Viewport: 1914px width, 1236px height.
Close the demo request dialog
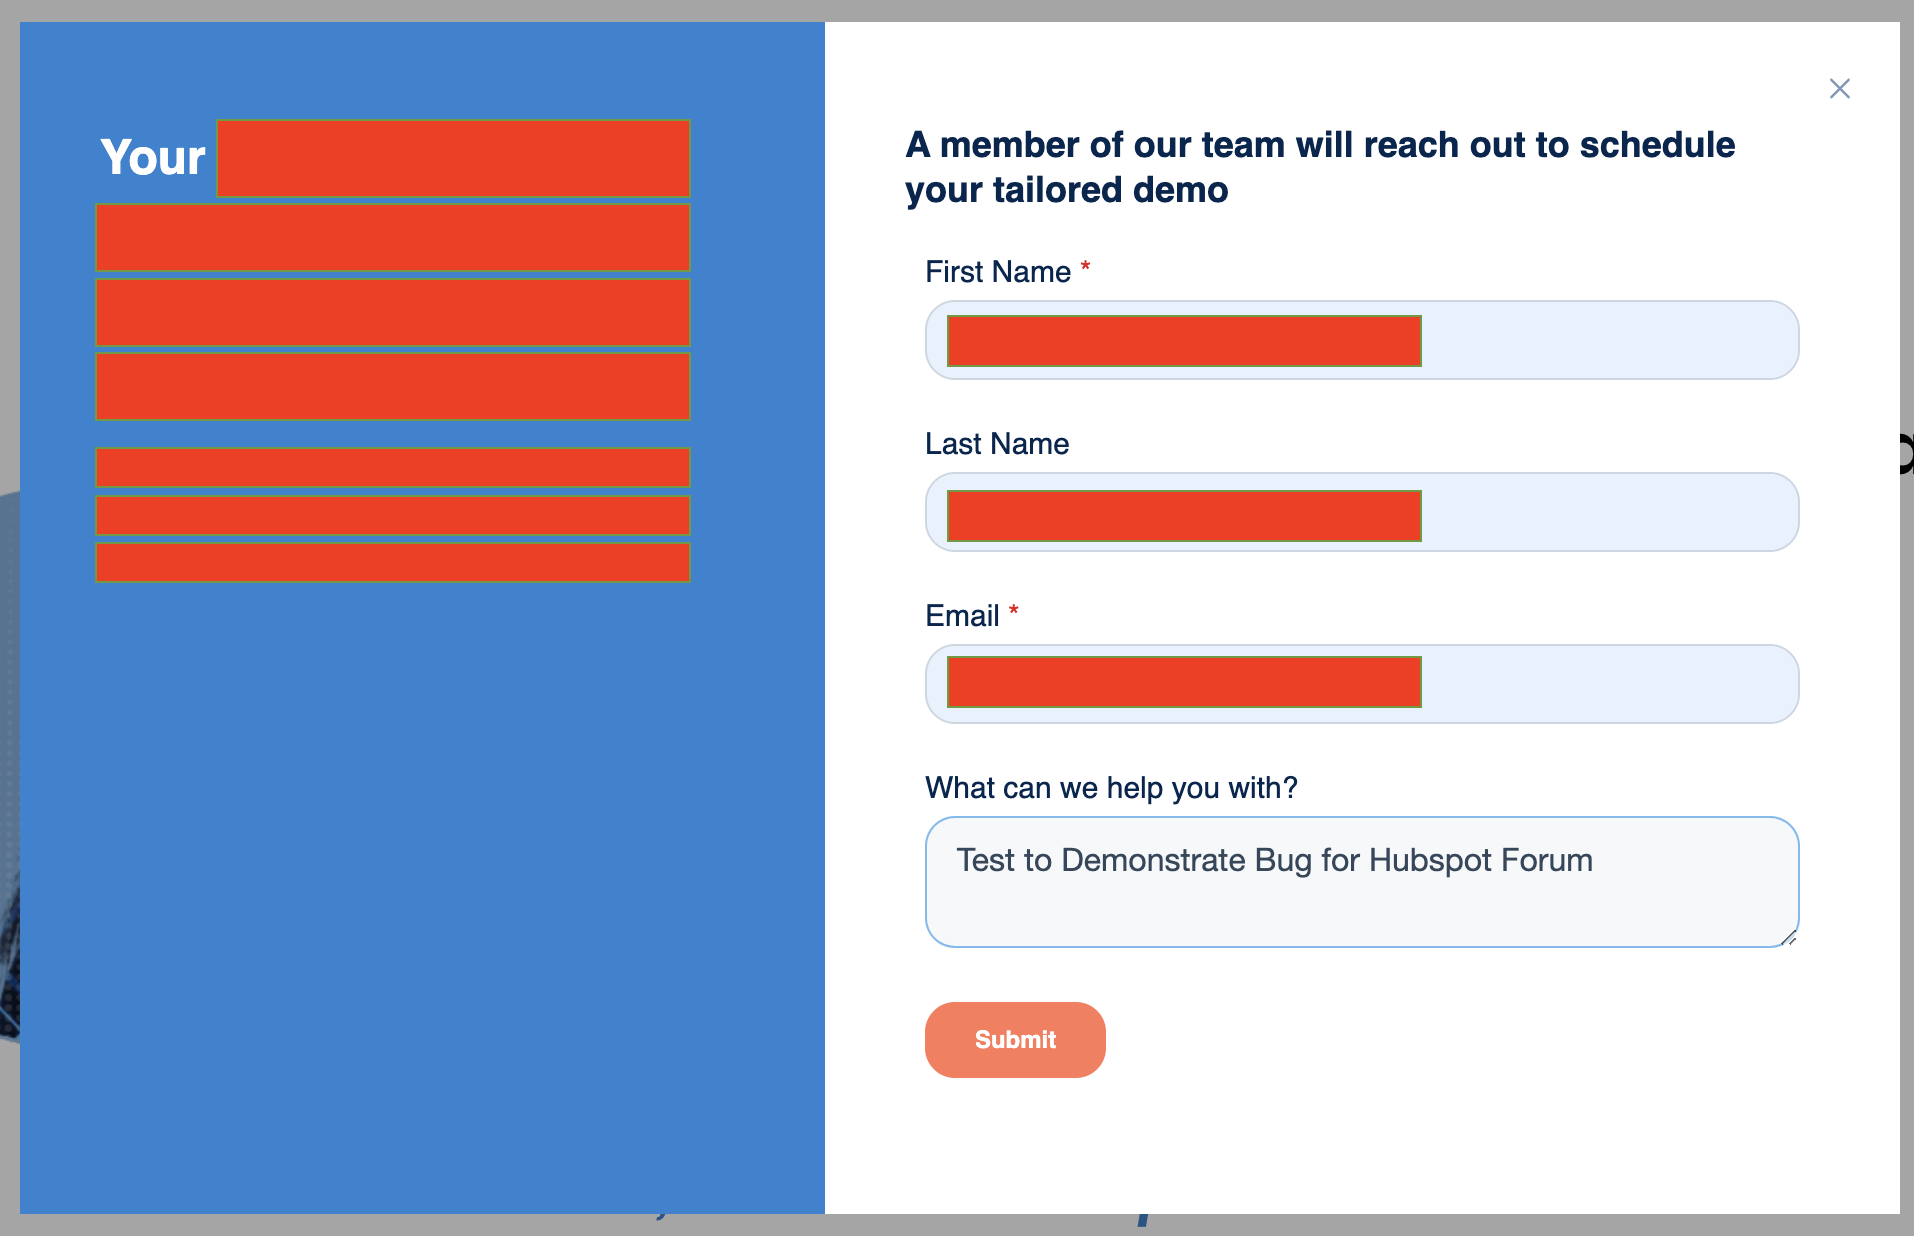(x=1840, y=88)
